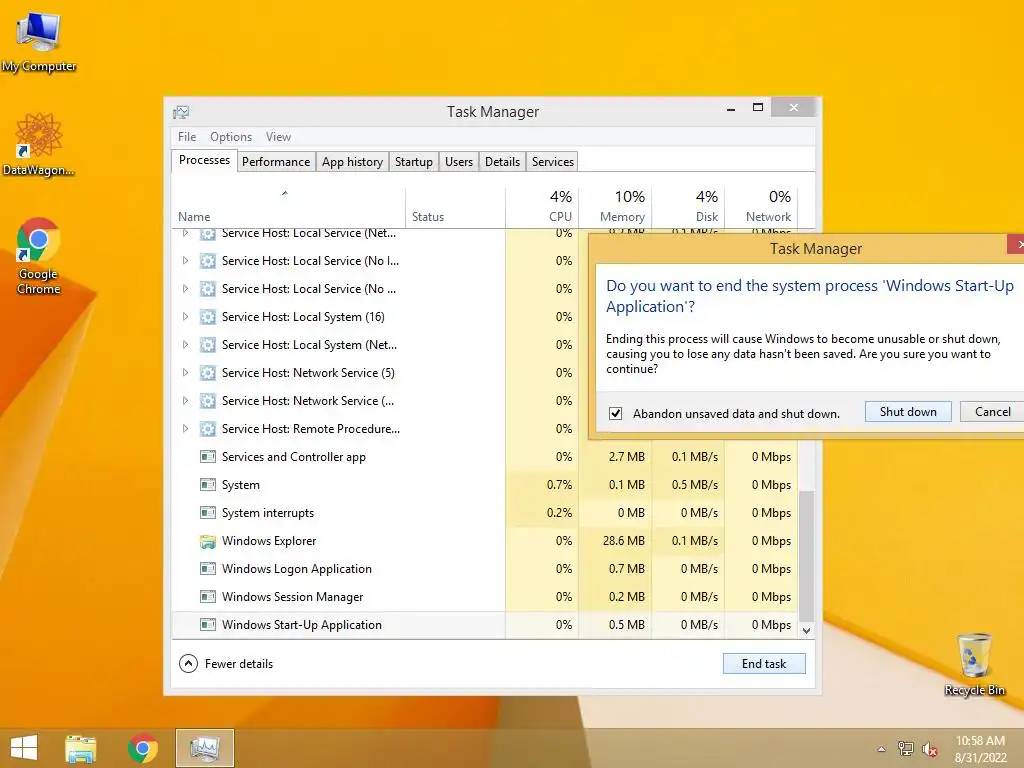Sort by the Status column header
This screenshot has height=768, width=1024.
coord(455,208)
